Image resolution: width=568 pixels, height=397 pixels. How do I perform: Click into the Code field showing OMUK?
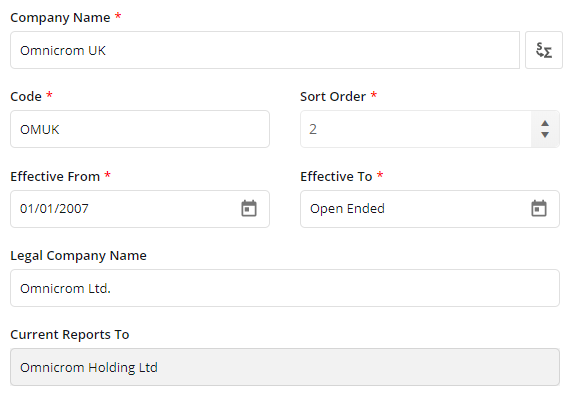click(140, 129)
